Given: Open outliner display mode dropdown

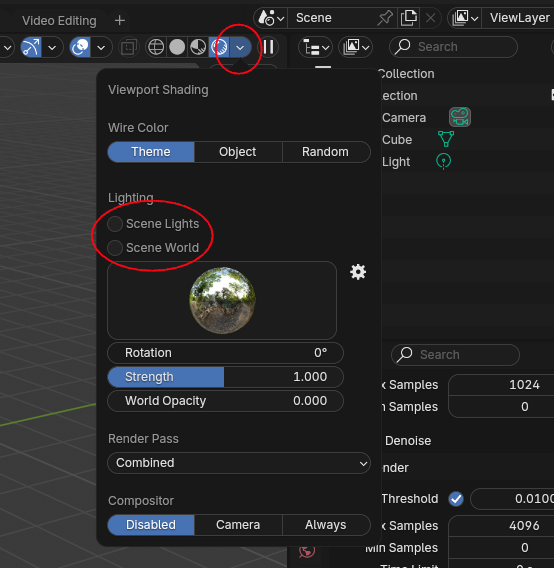Looking at the screenshot, I should [x=355, y=47].
